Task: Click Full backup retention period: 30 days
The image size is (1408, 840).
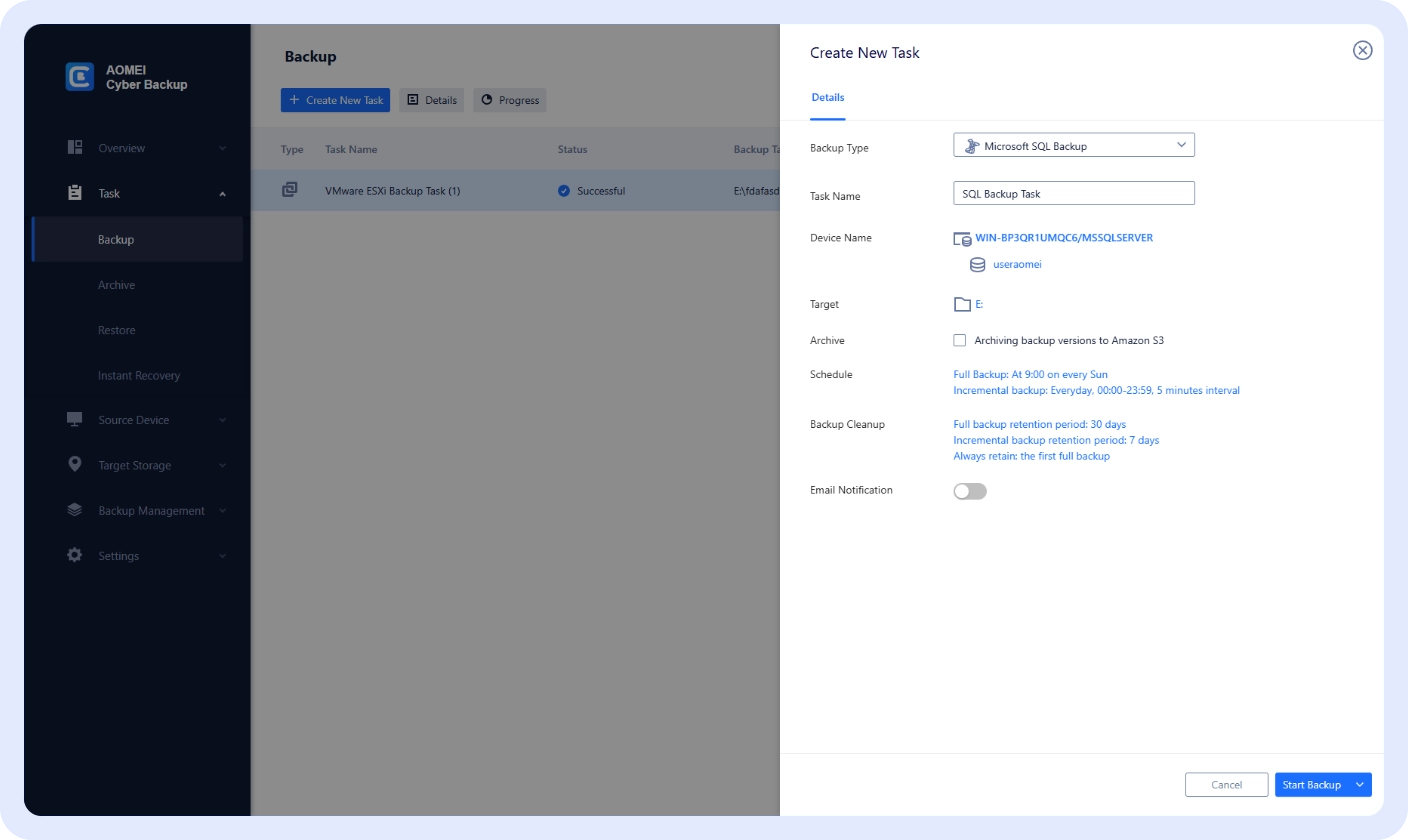Action: 1040,424
